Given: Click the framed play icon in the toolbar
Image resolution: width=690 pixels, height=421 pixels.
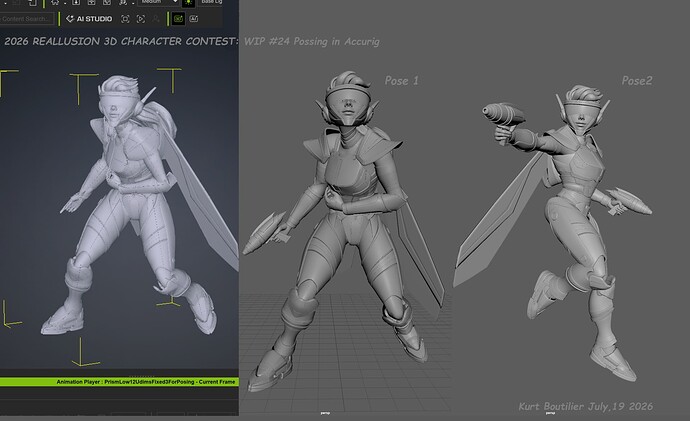Looking at the screenshot, I should click(x=141, y=19).
